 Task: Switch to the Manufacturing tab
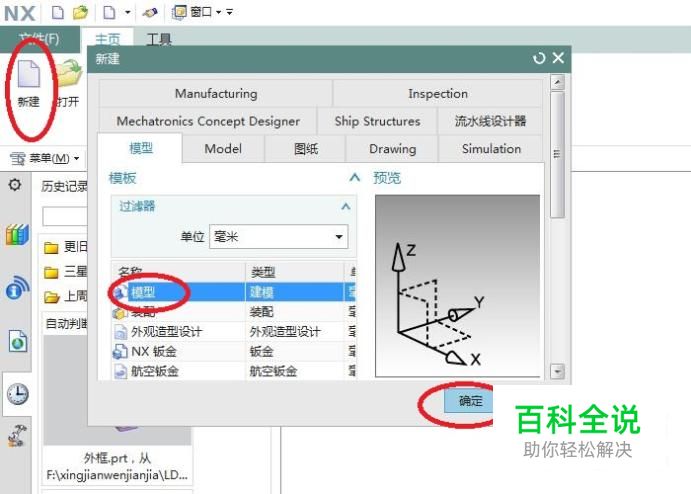[x=216, y=93]
